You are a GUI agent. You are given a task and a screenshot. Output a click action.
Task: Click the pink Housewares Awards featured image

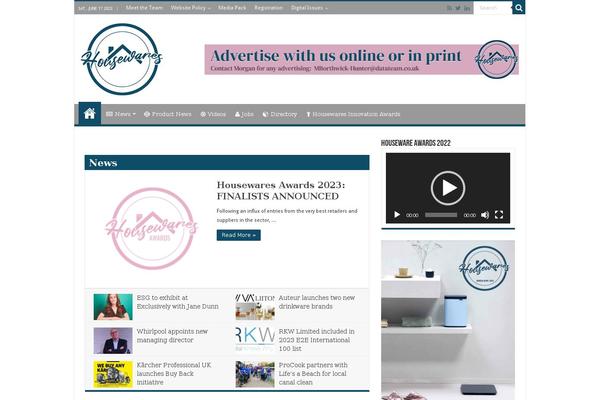point(152,229)
